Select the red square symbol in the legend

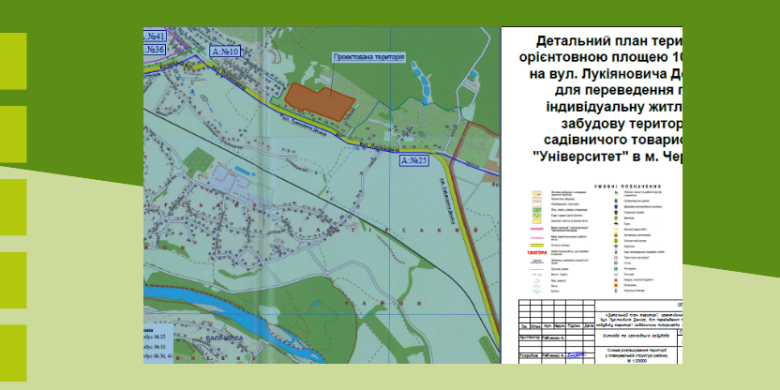[616, 280]
